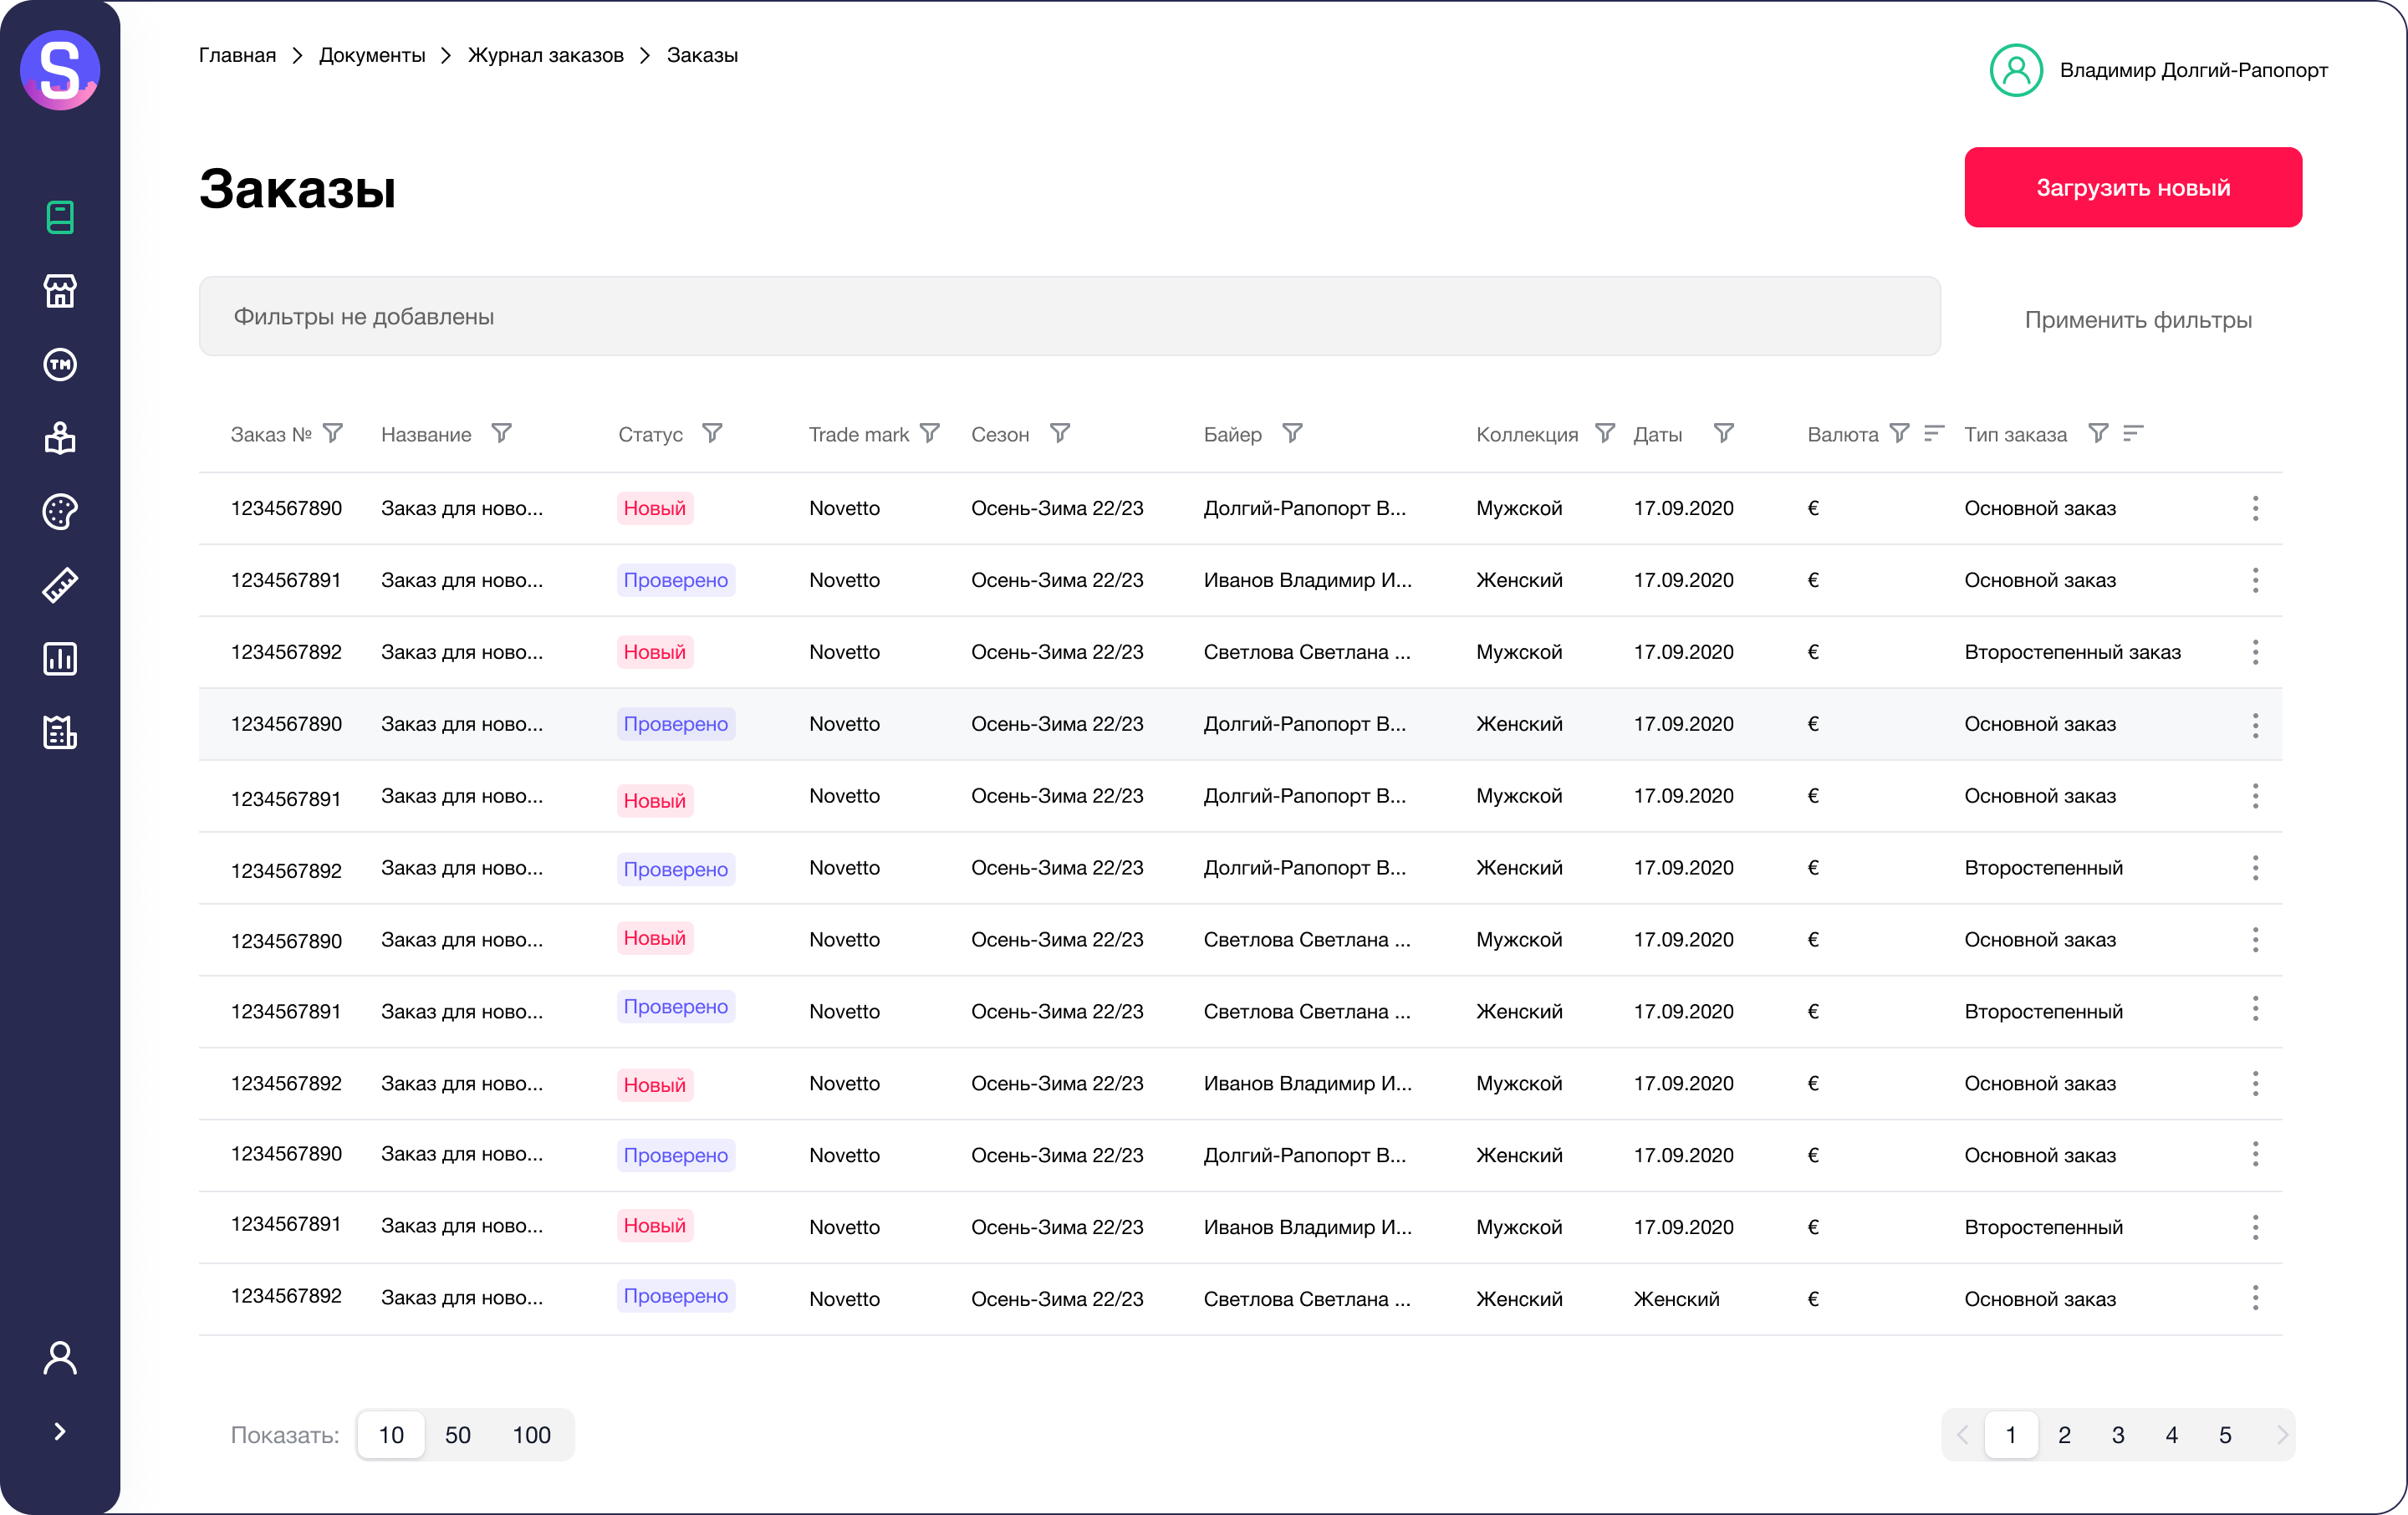
Task: Click Применить фильтры link
Action: [2138, 320]
